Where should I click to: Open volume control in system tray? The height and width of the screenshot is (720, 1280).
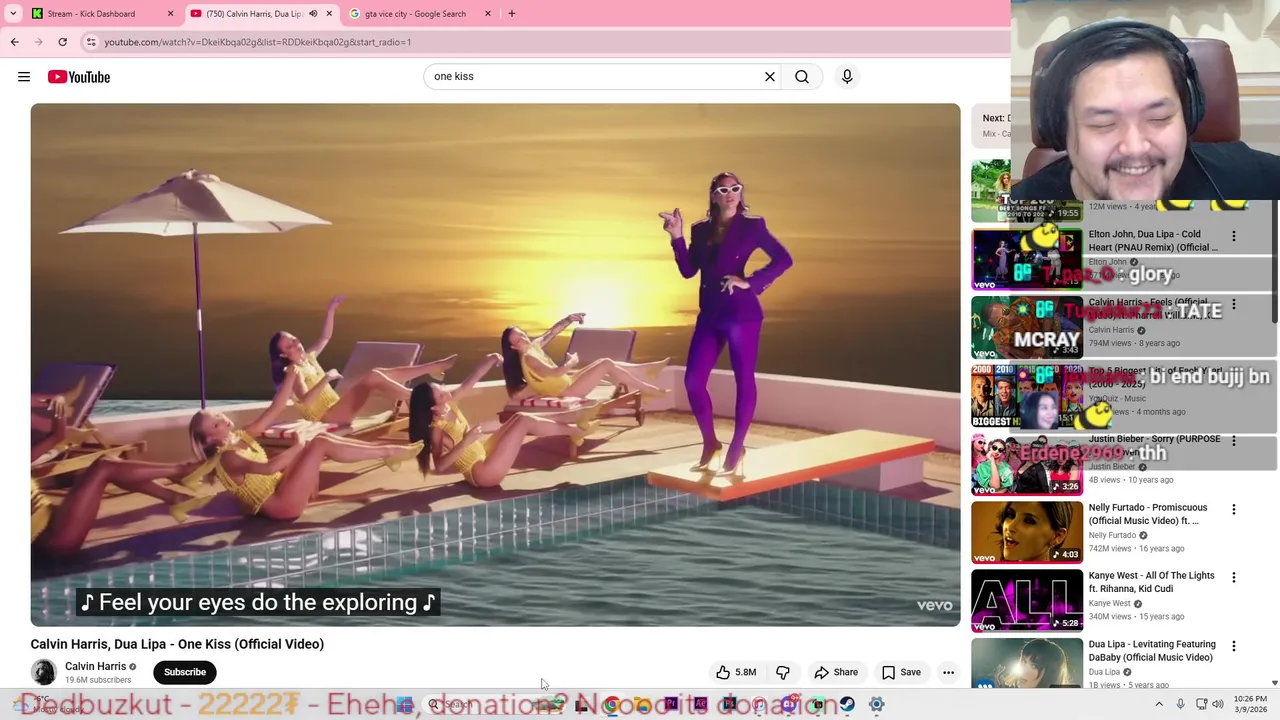coord(1218,705)
